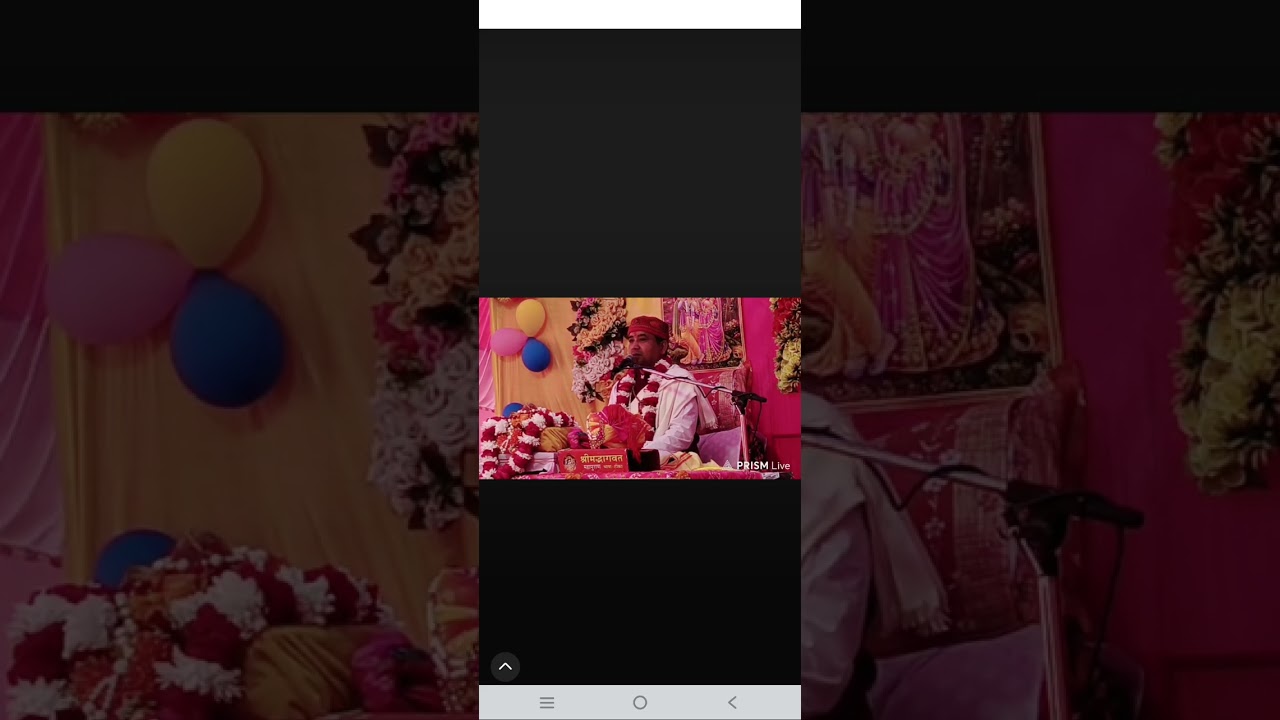Tap the up-chevron expand button
The image size is (1280, 720).
[505, 667]
